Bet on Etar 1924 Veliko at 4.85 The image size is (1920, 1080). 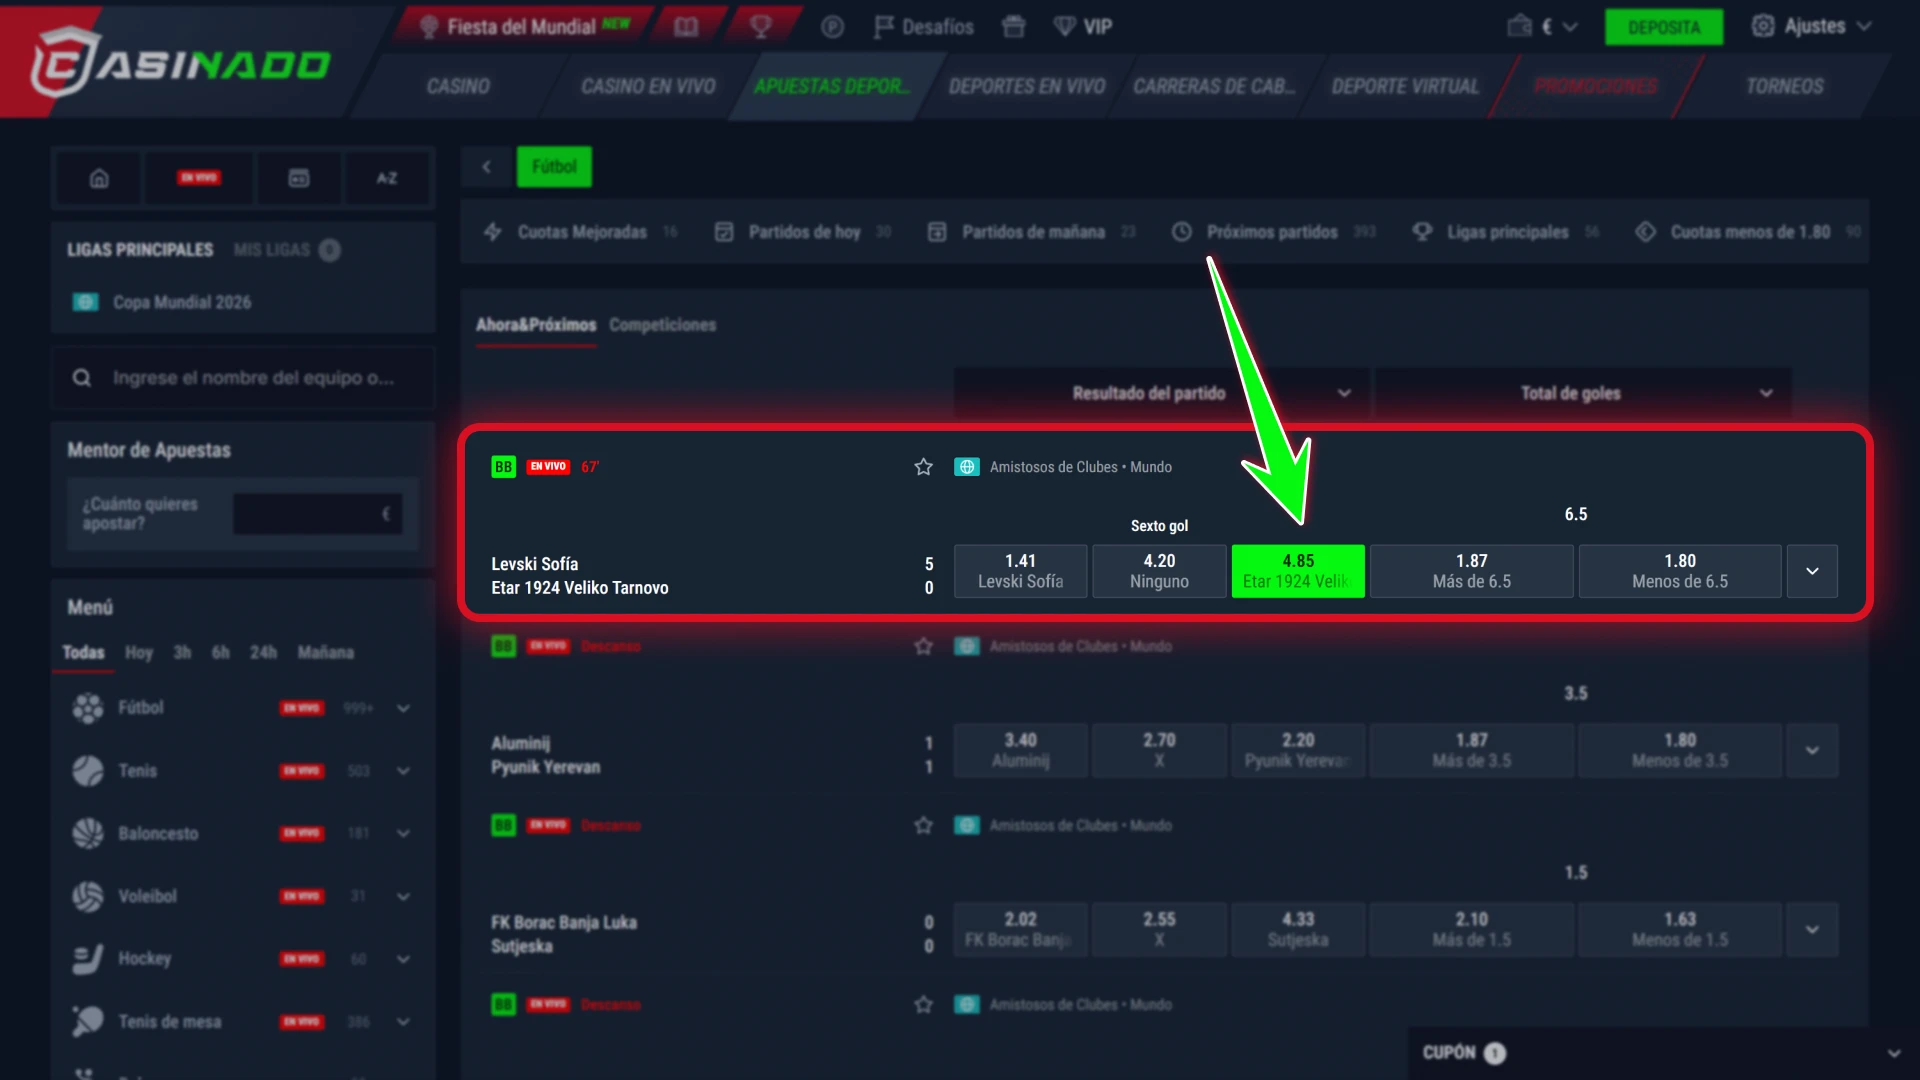[1298, 571]
